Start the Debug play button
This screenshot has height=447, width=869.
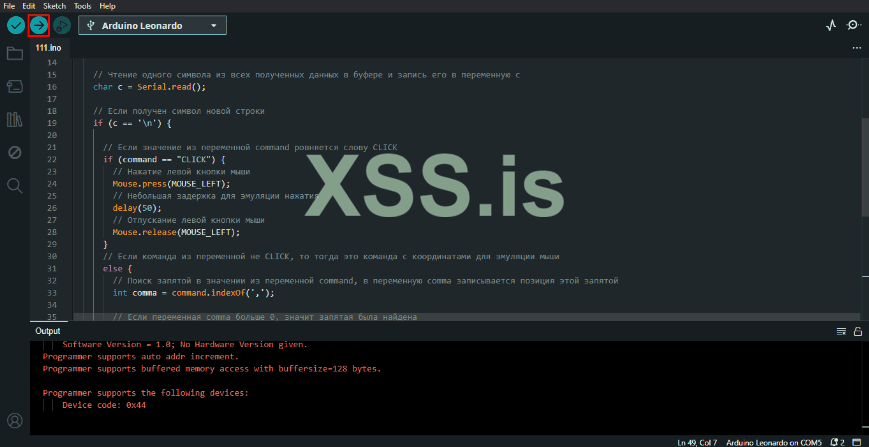[x=62, y=25]
